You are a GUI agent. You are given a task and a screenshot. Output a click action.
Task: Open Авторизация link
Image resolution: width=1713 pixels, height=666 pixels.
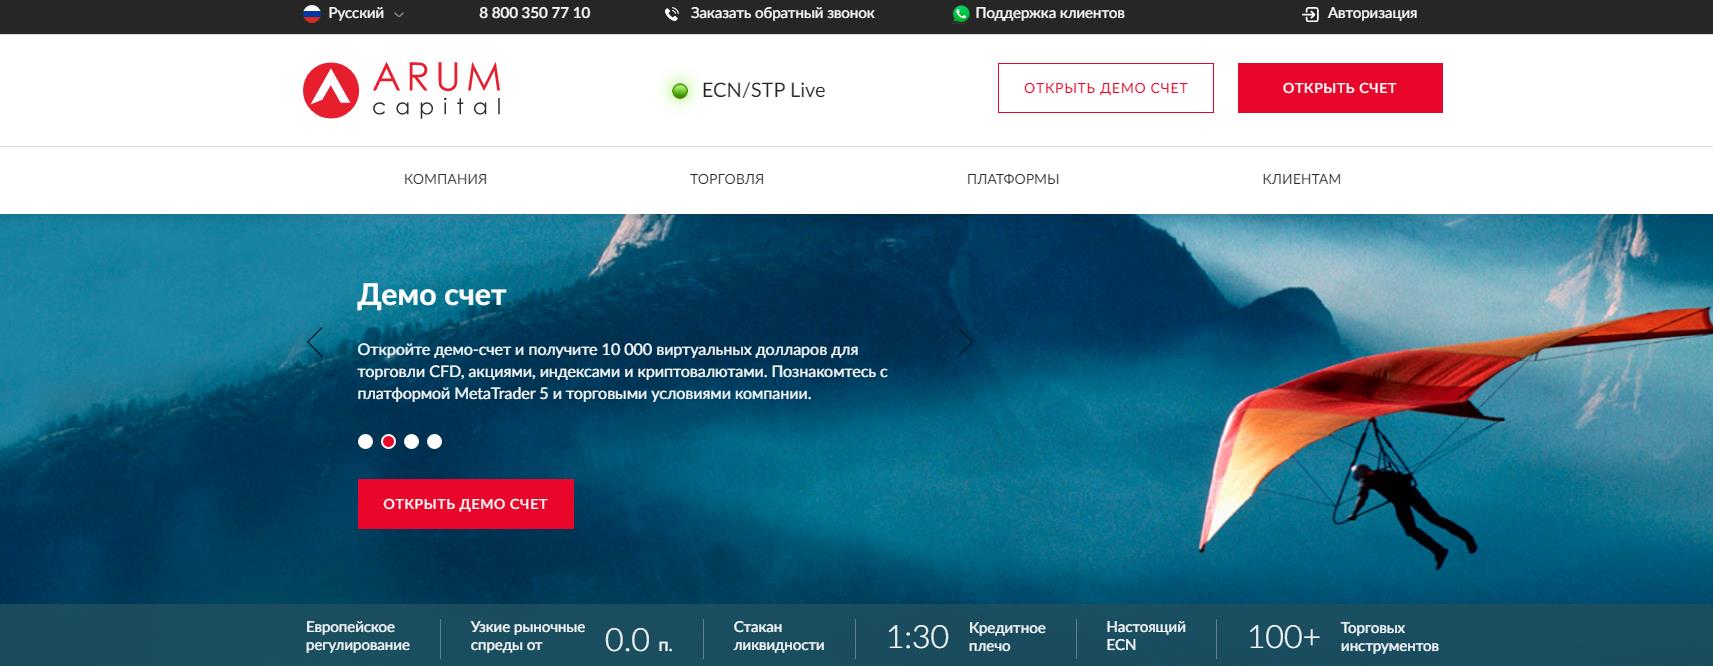(1372, 13)
